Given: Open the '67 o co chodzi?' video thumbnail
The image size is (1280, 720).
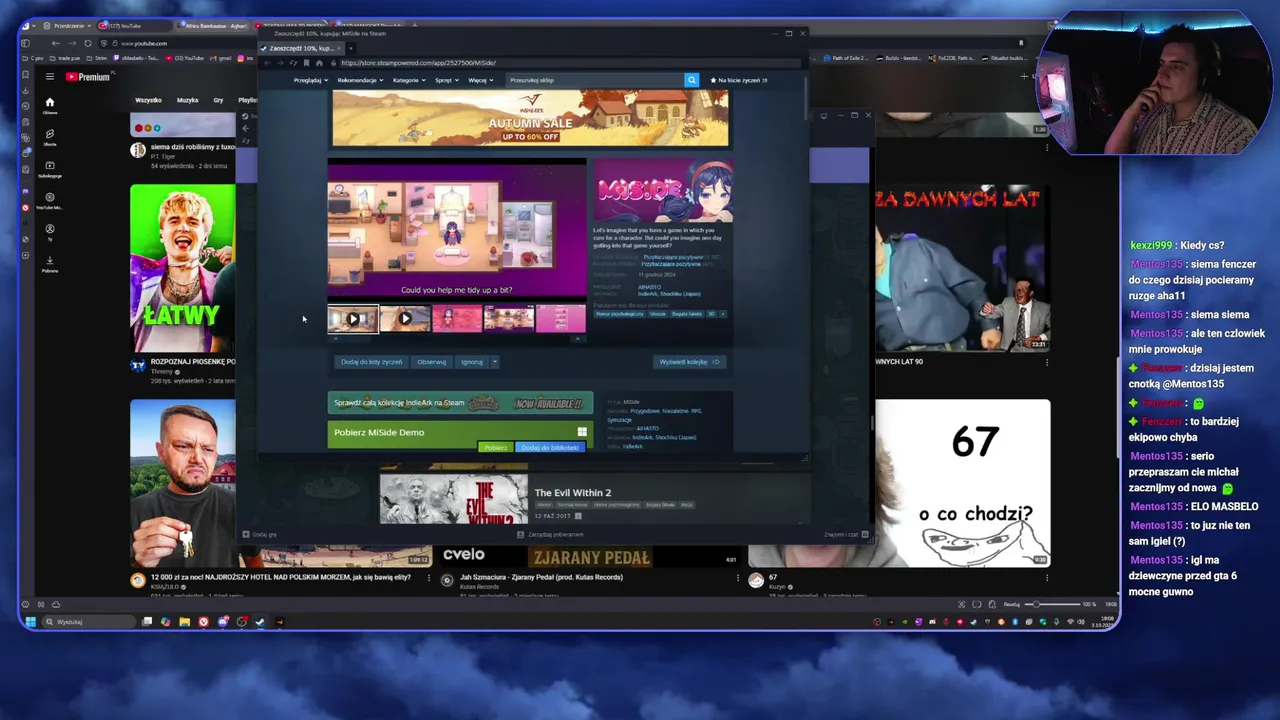Looking at the screenshot, I should (x=963, y=483).
